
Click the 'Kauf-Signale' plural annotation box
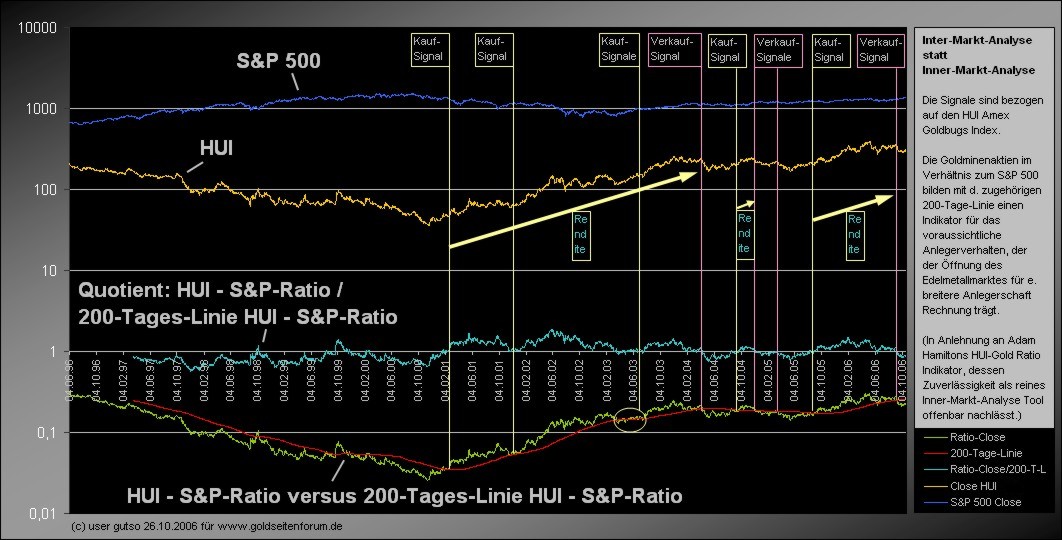coord(619,49)
